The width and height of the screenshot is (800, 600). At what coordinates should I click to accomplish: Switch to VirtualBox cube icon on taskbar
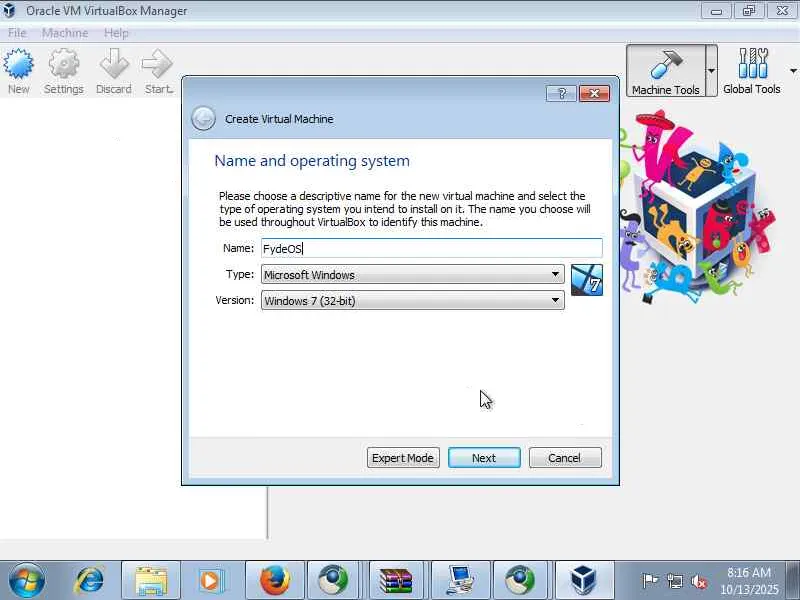tap(583, 581)
